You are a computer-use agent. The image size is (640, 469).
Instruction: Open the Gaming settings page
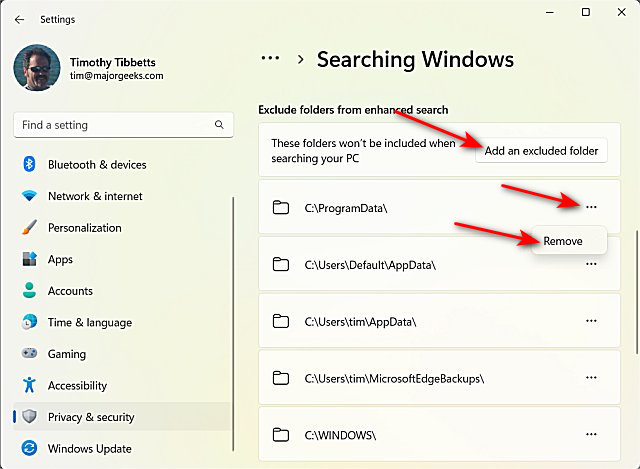click(x=67, y=354)
